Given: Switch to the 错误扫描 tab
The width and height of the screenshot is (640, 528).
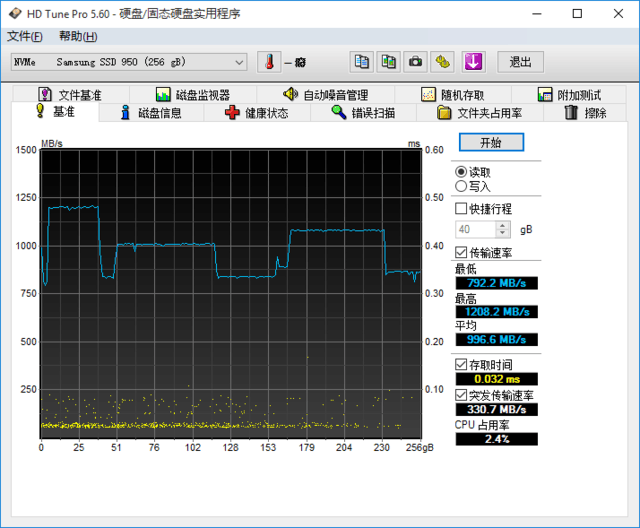Looking at the screenshot, I should pyautogui.click(x=364, y=113).
